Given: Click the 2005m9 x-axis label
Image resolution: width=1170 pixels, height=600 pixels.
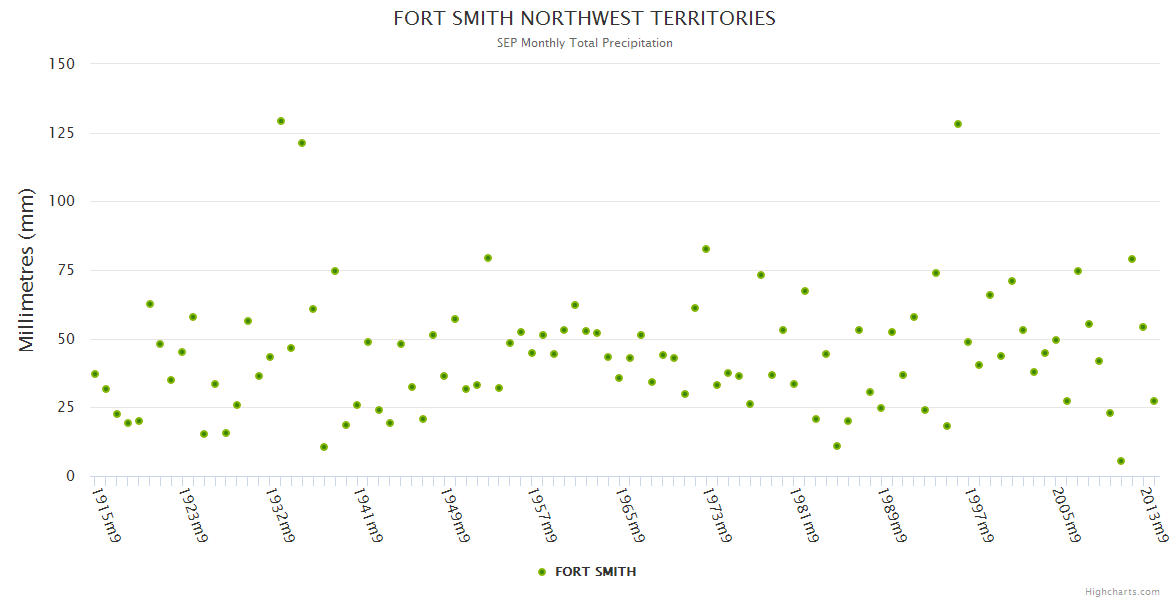Looking at the screenshot, I should coord(1069,515).
